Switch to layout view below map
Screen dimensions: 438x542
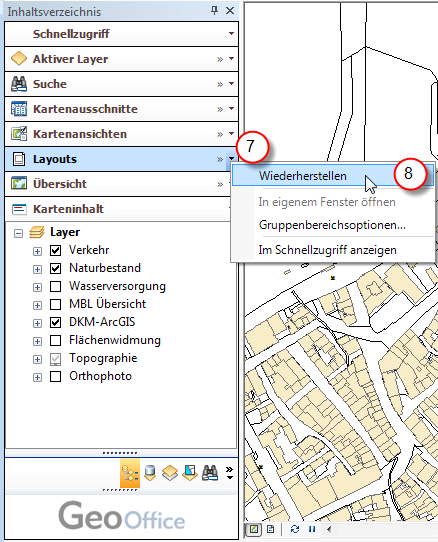(271, 529)
